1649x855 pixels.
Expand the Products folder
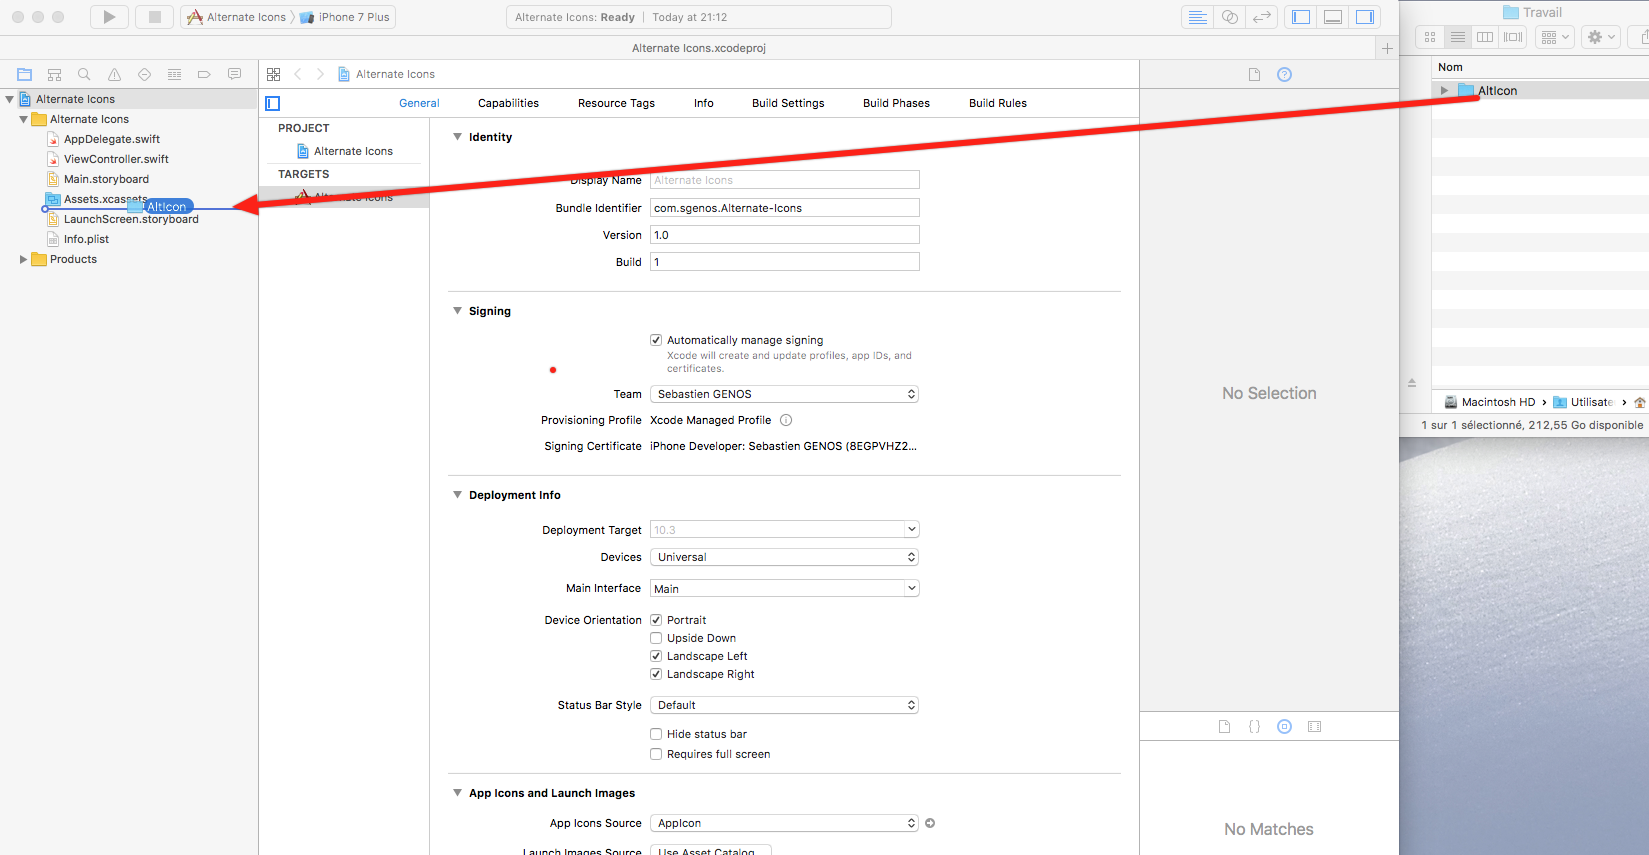pyautogui.click(x=23, y=259)
